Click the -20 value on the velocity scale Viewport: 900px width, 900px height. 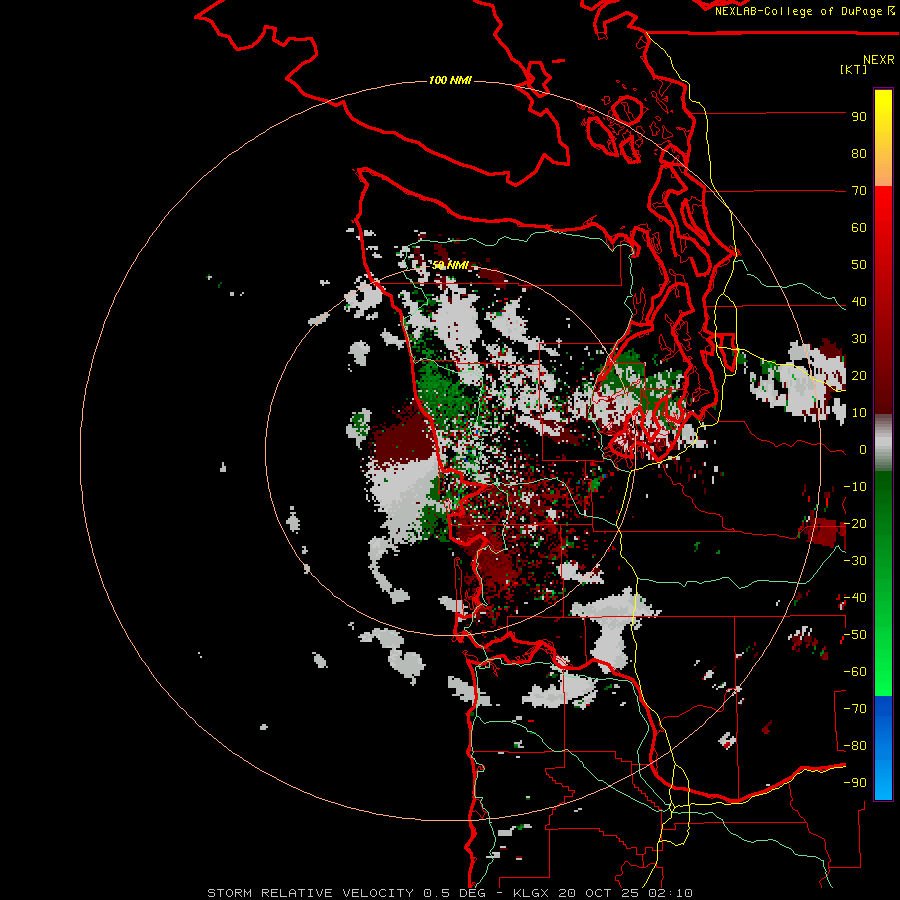coord(855,524)
